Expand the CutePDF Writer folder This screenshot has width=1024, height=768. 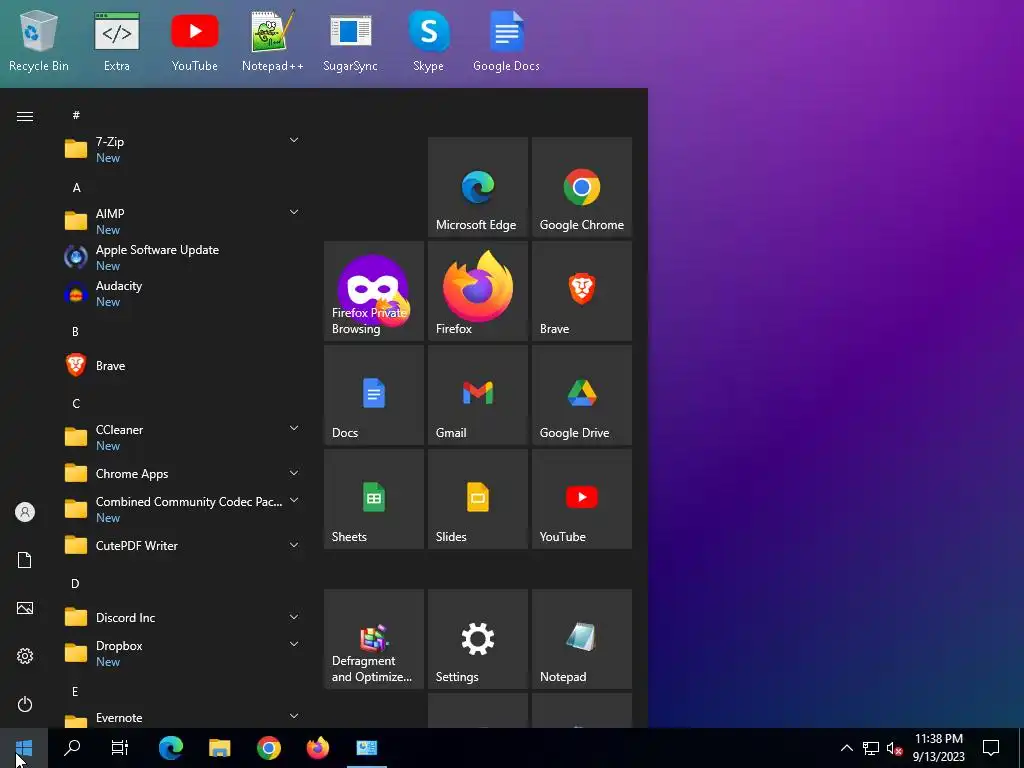click(182, 545)
